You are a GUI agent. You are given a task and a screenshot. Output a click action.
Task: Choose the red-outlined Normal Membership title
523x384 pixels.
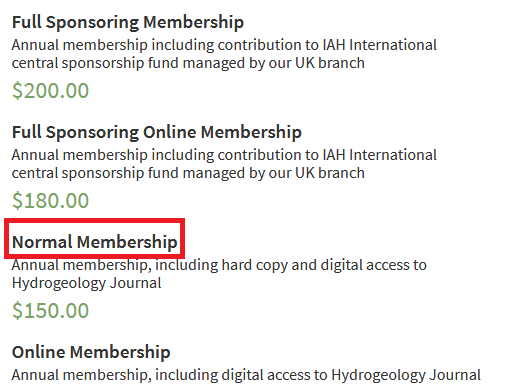click(x=94, y=242)
